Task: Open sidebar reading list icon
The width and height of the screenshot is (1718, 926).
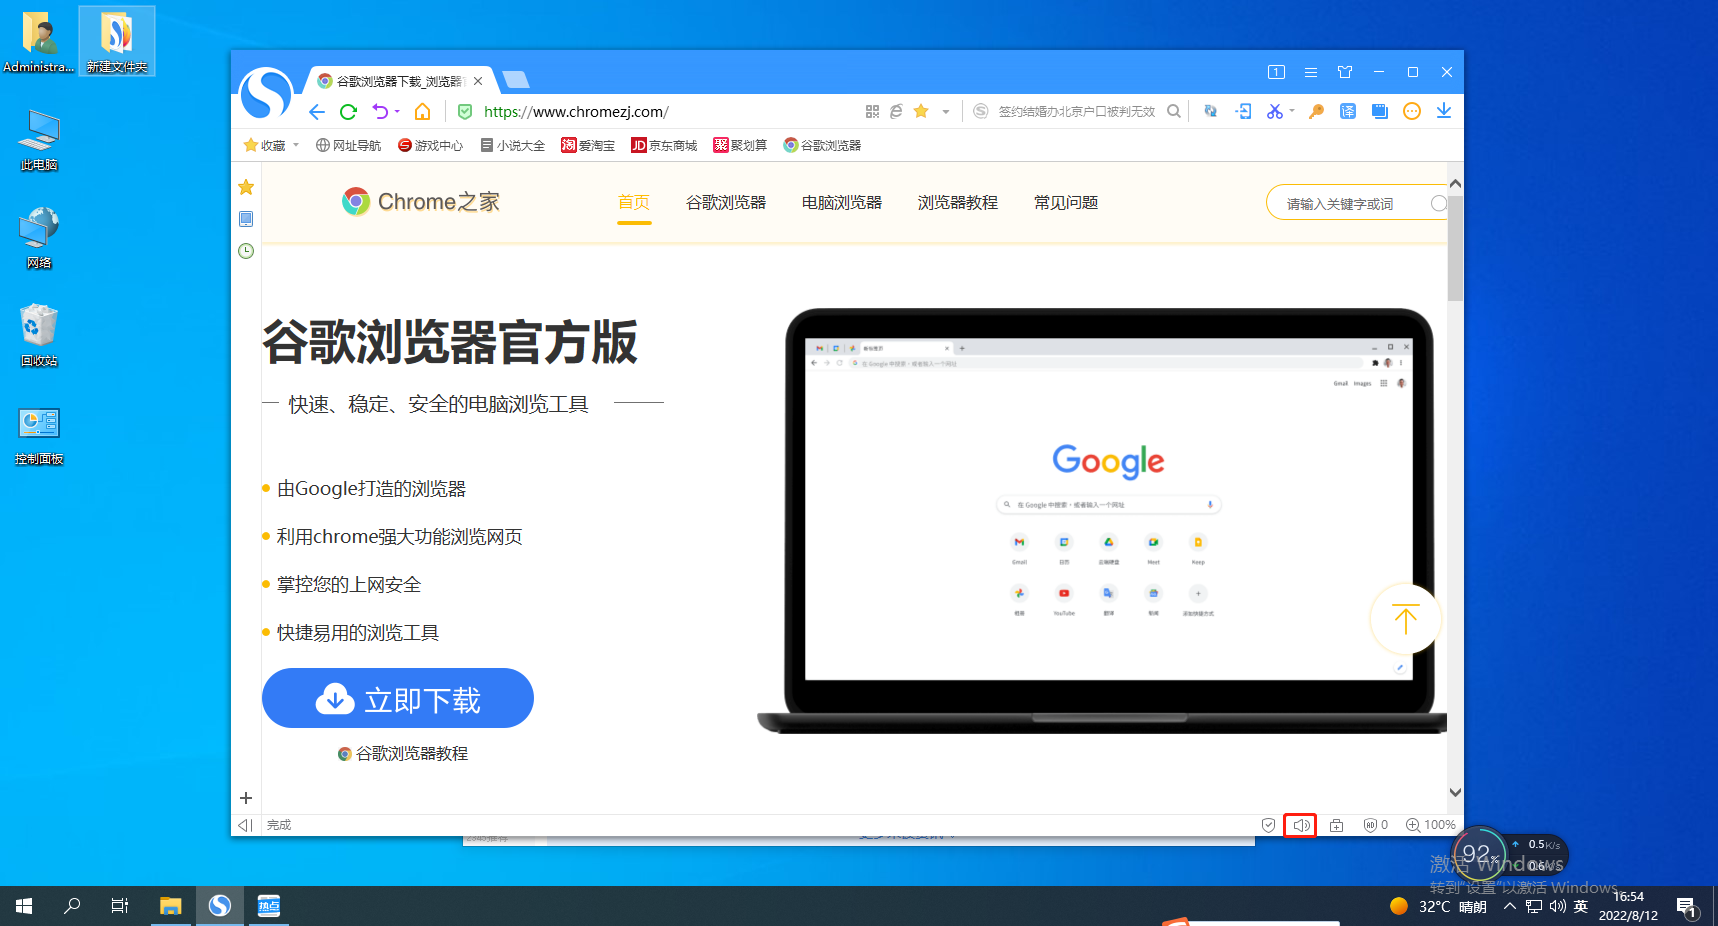Action: click(246, 219)
